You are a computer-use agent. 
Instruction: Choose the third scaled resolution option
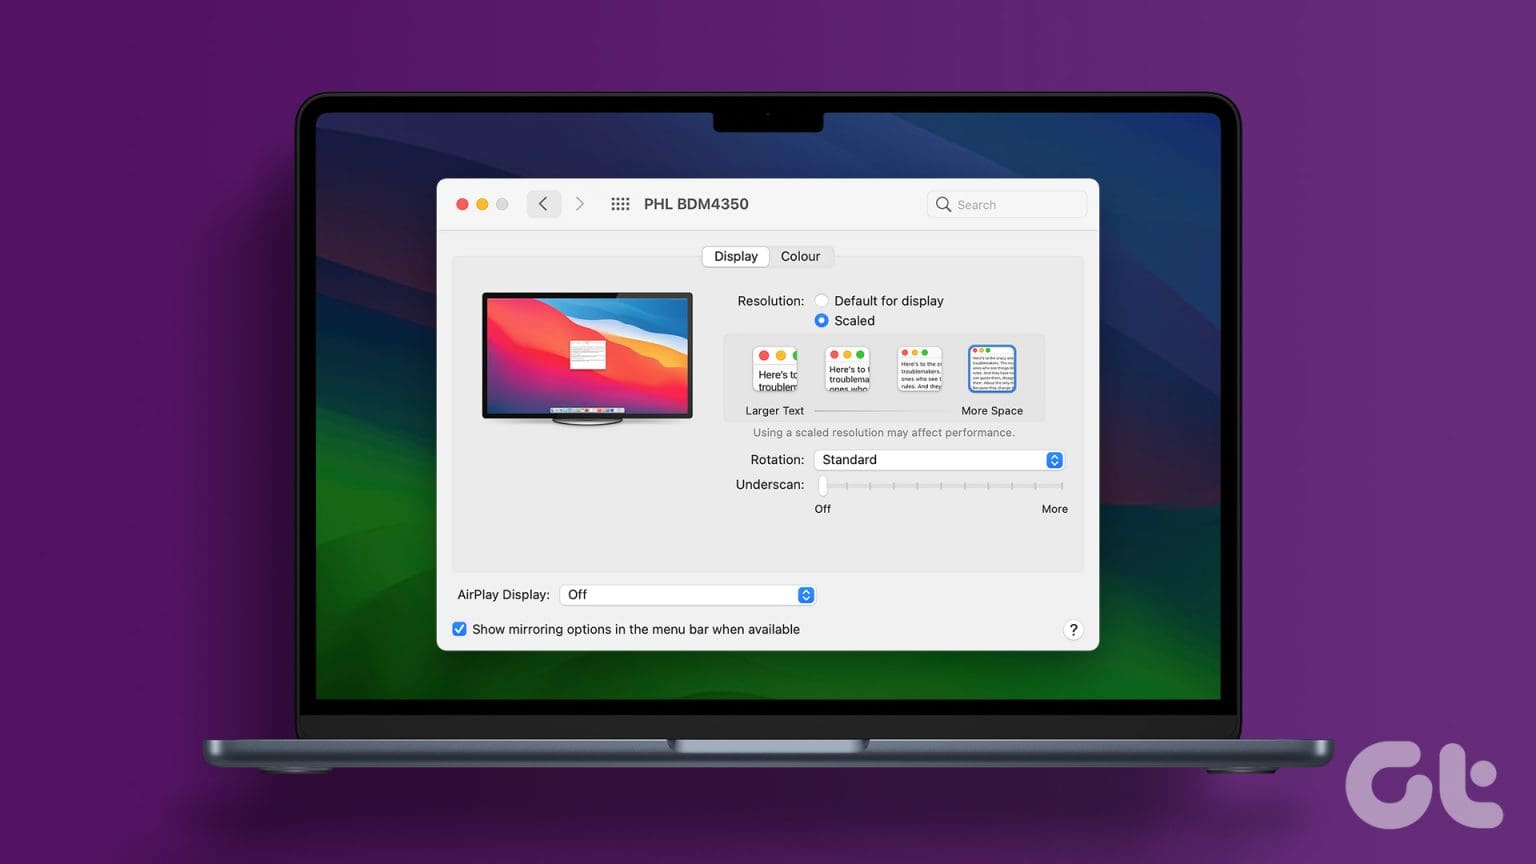pos(919,368)
